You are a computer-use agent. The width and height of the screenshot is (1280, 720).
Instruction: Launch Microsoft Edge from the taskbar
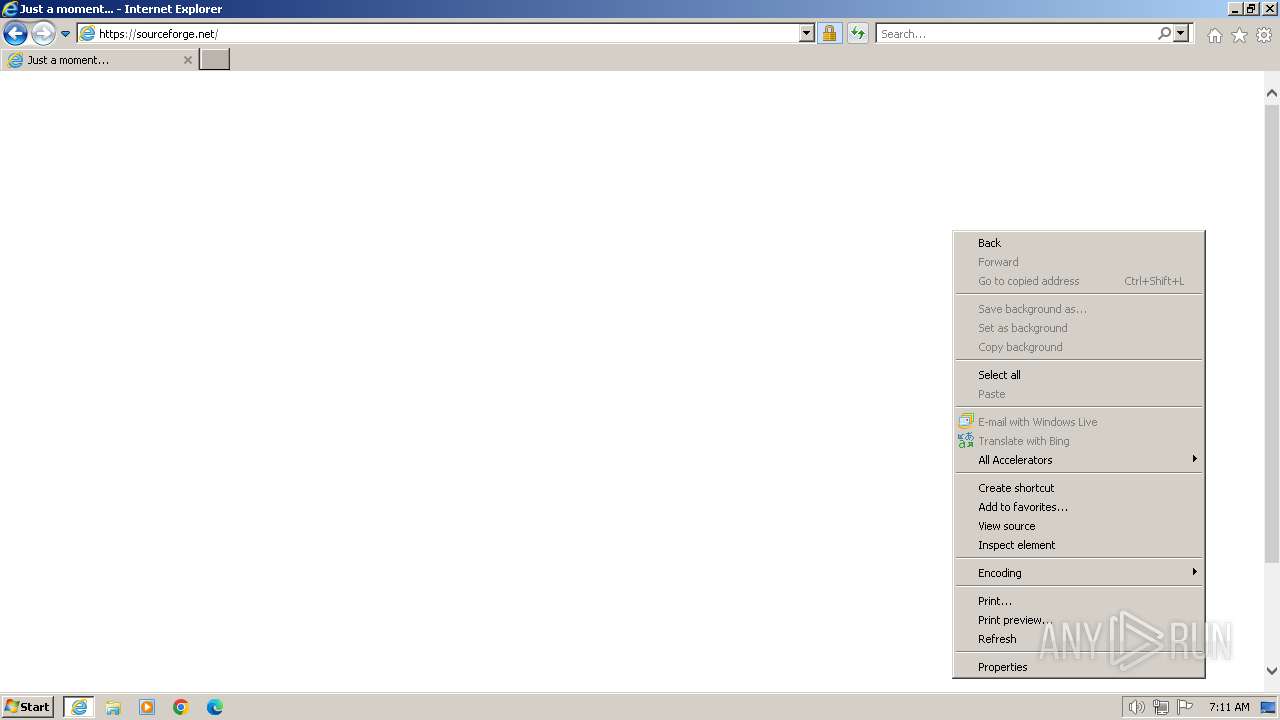[215, 707]
